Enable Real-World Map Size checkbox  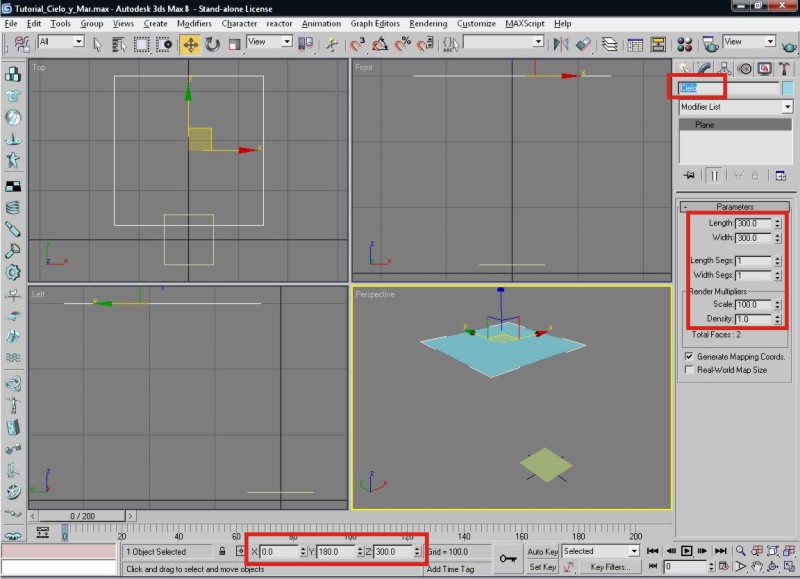689,369
